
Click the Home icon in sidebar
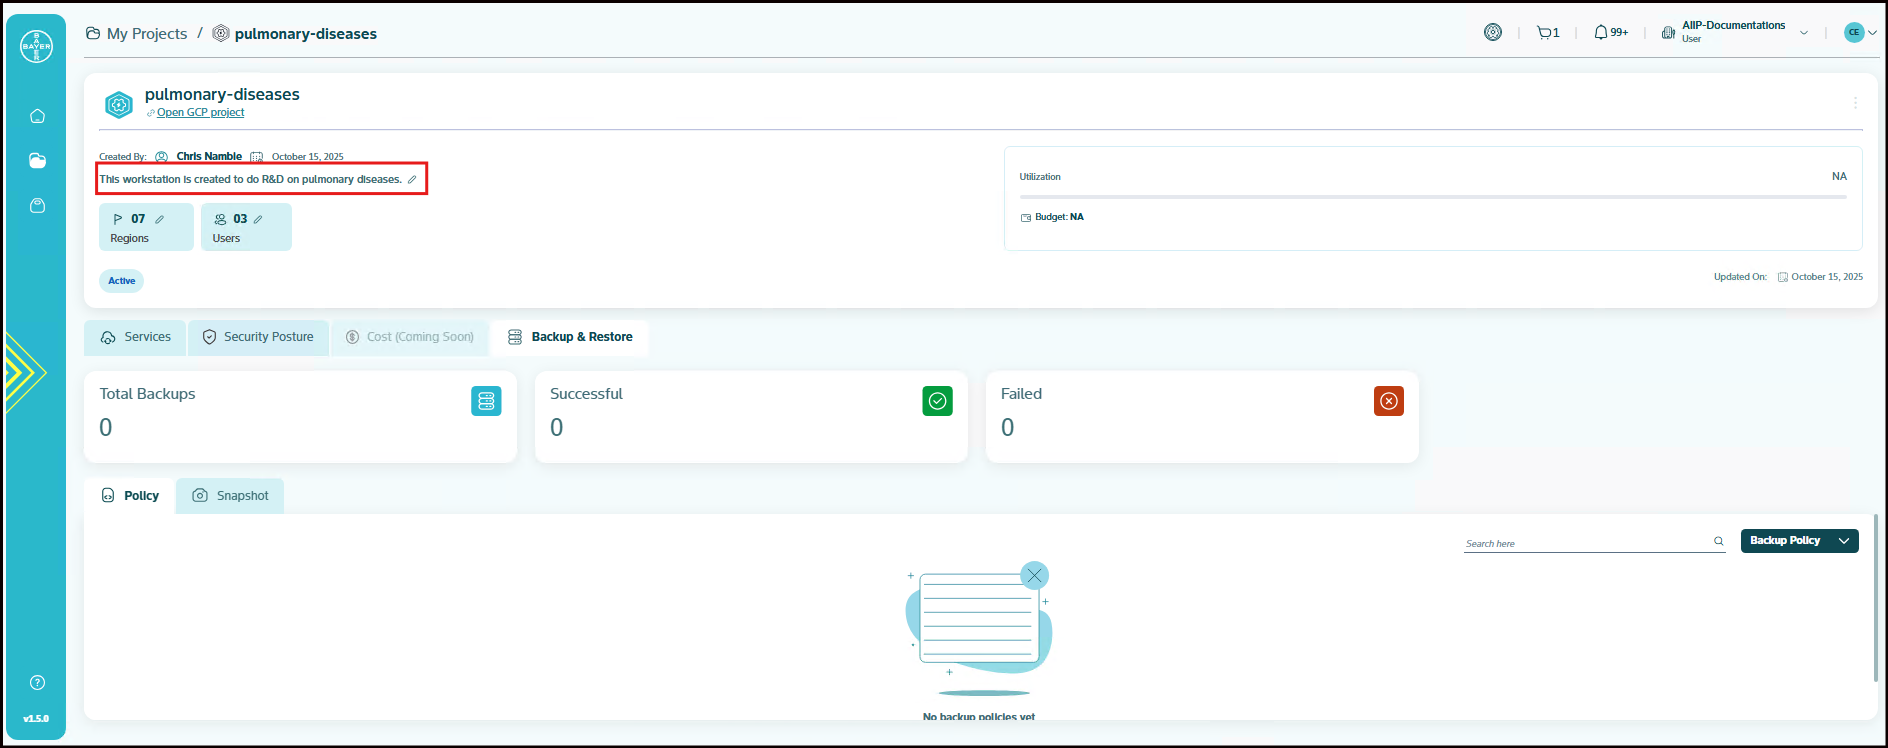37,116
